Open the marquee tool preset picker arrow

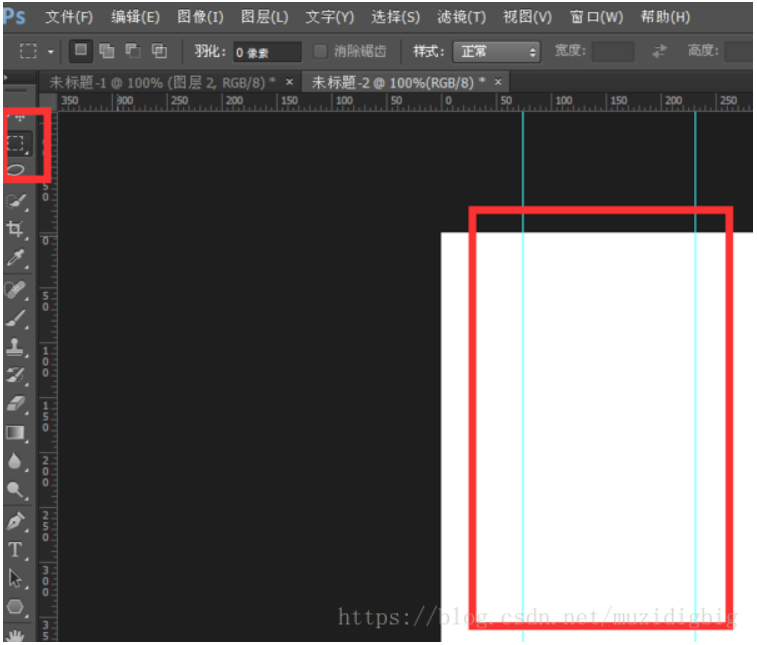point(51,52)
